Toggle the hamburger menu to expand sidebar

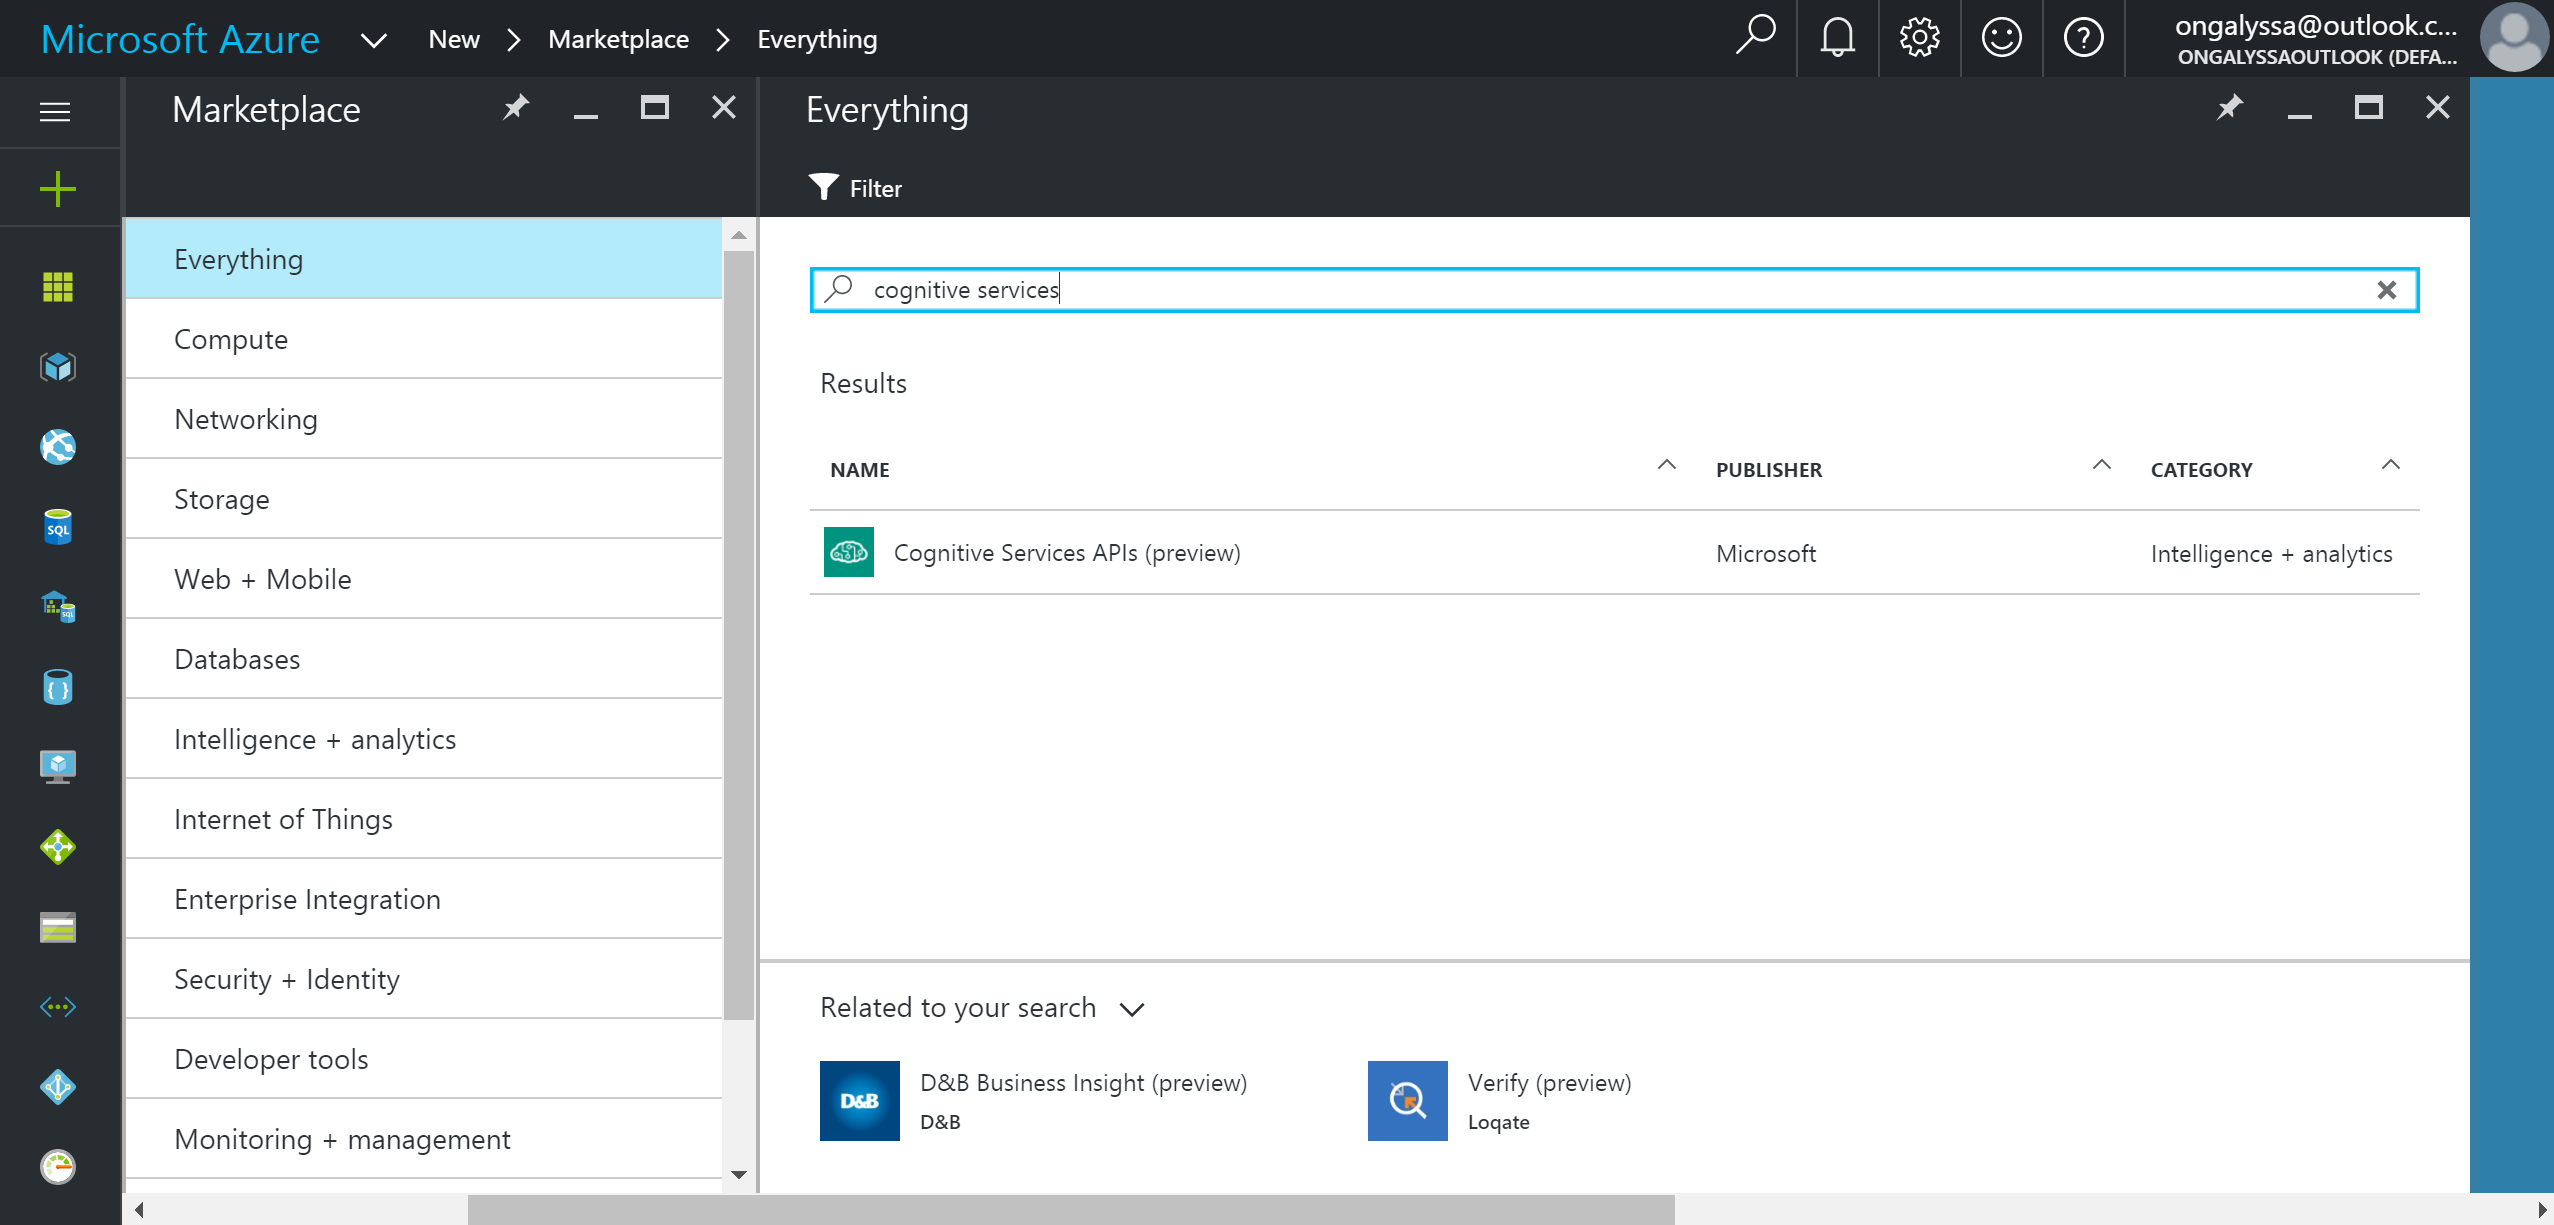tap(55, 112)
